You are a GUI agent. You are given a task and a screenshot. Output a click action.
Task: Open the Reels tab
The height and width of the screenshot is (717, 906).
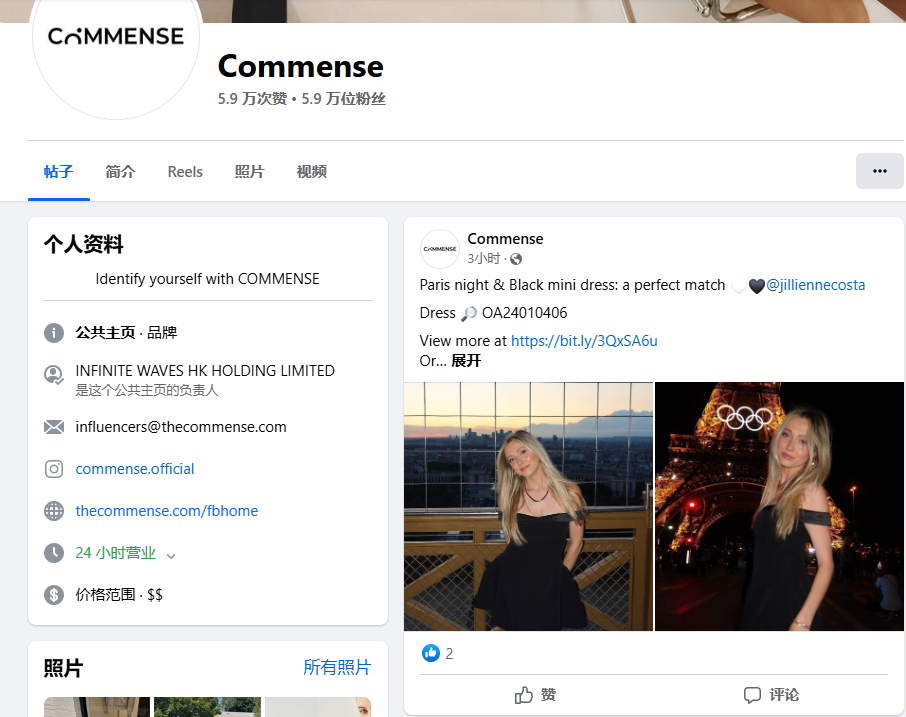click(x=185, y=172)
